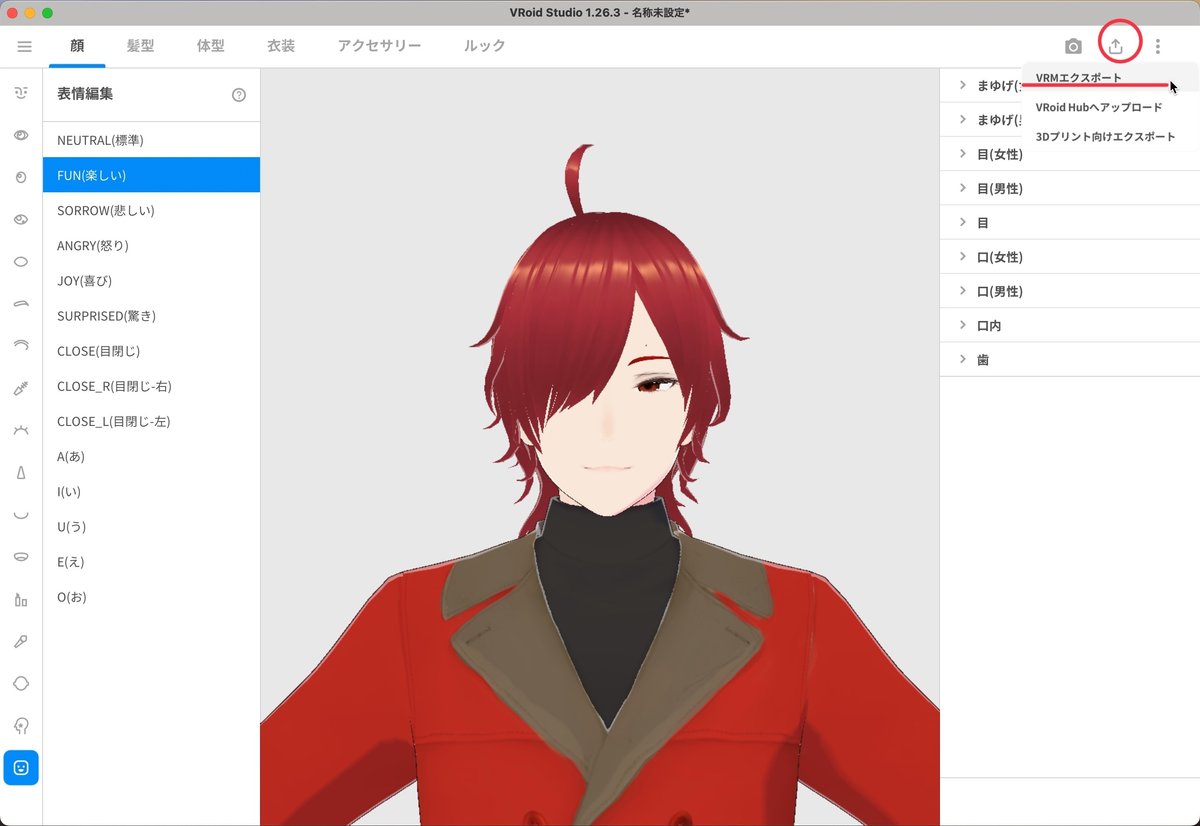Select the pupil icon in the left sidebar
The height and width of the screenshot is (826, 1200).
(22, 177)
